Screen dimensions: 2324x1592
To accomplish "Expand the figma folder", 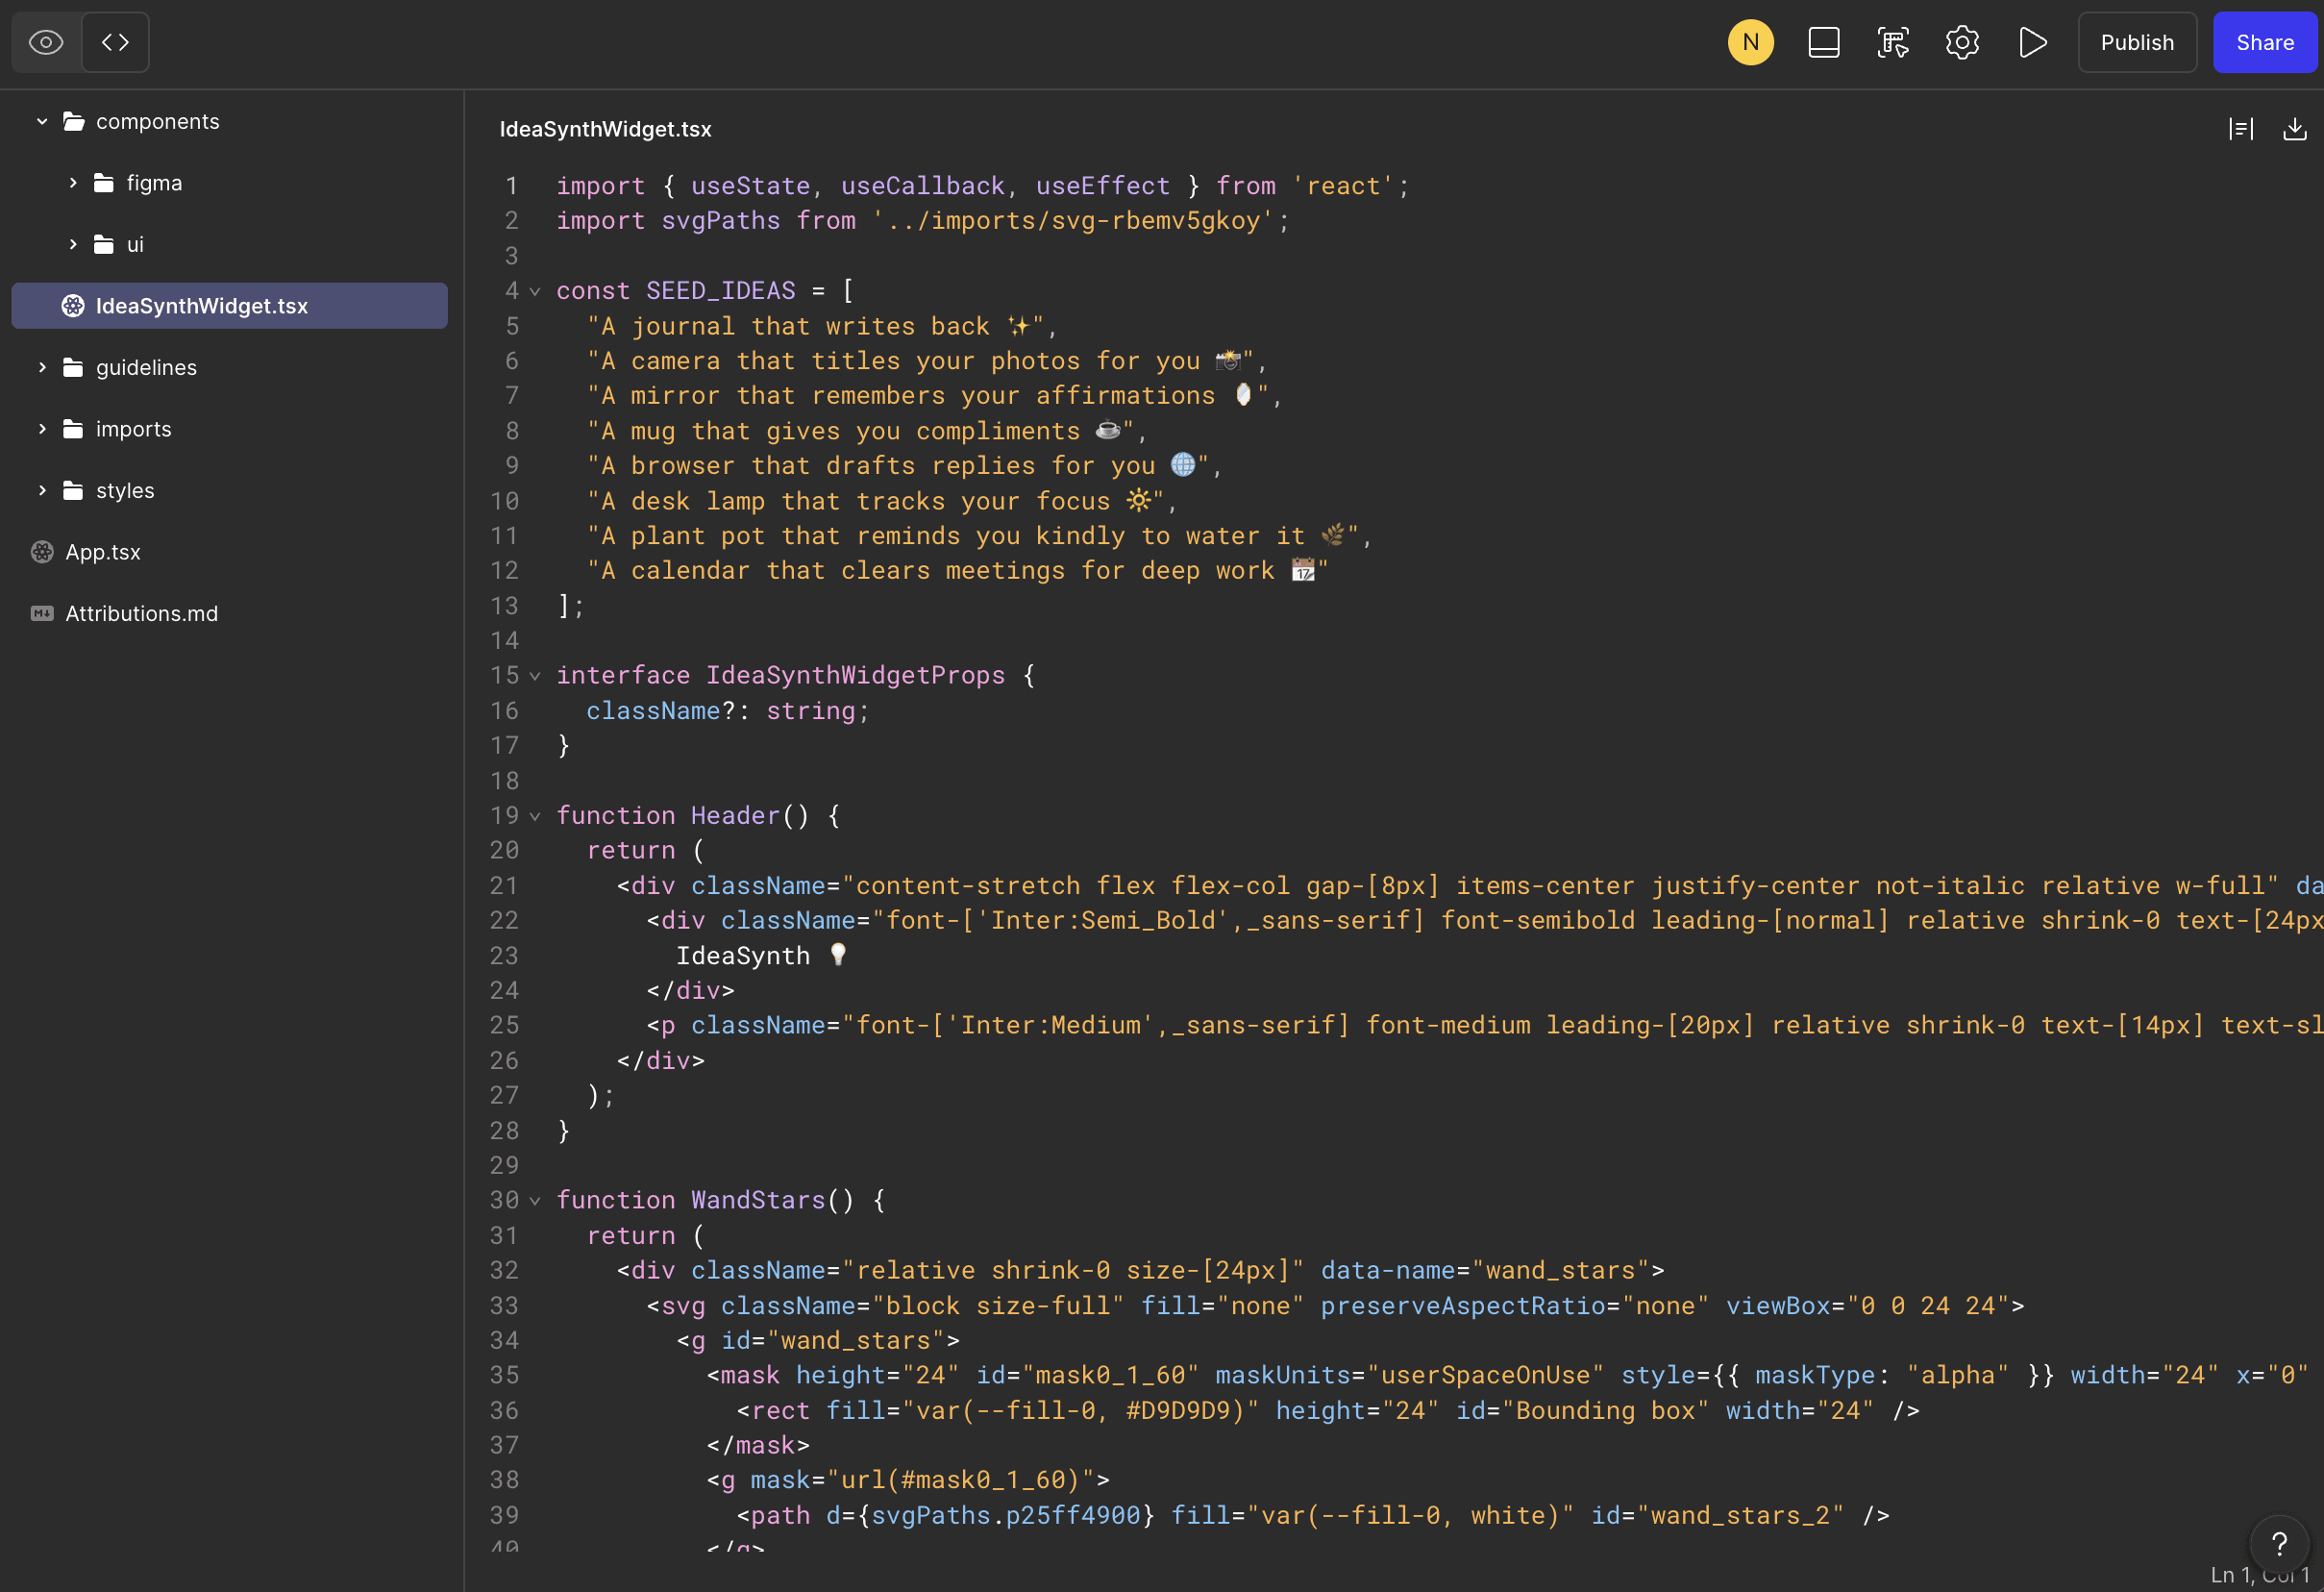I will coord(73,183).
